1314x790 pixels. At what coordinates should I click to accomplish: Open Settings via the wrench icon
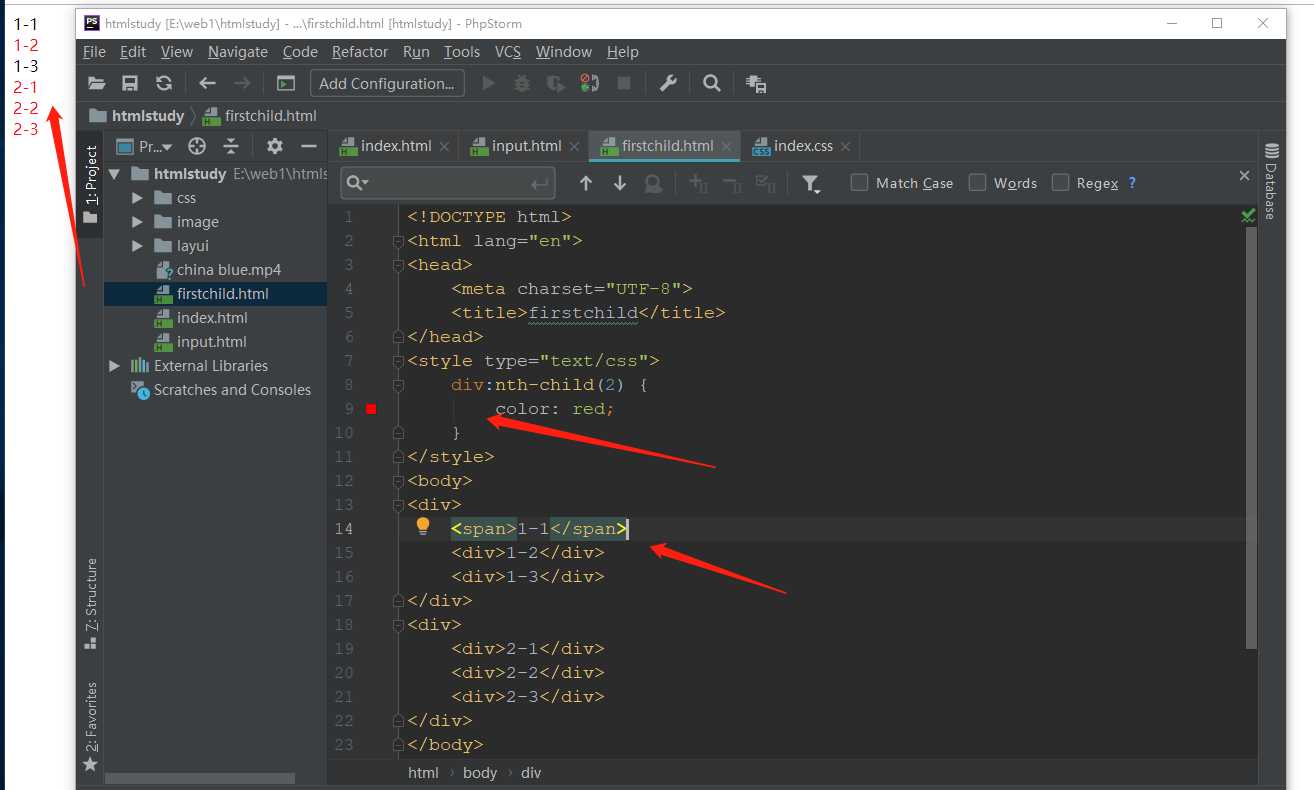point(668,84)
